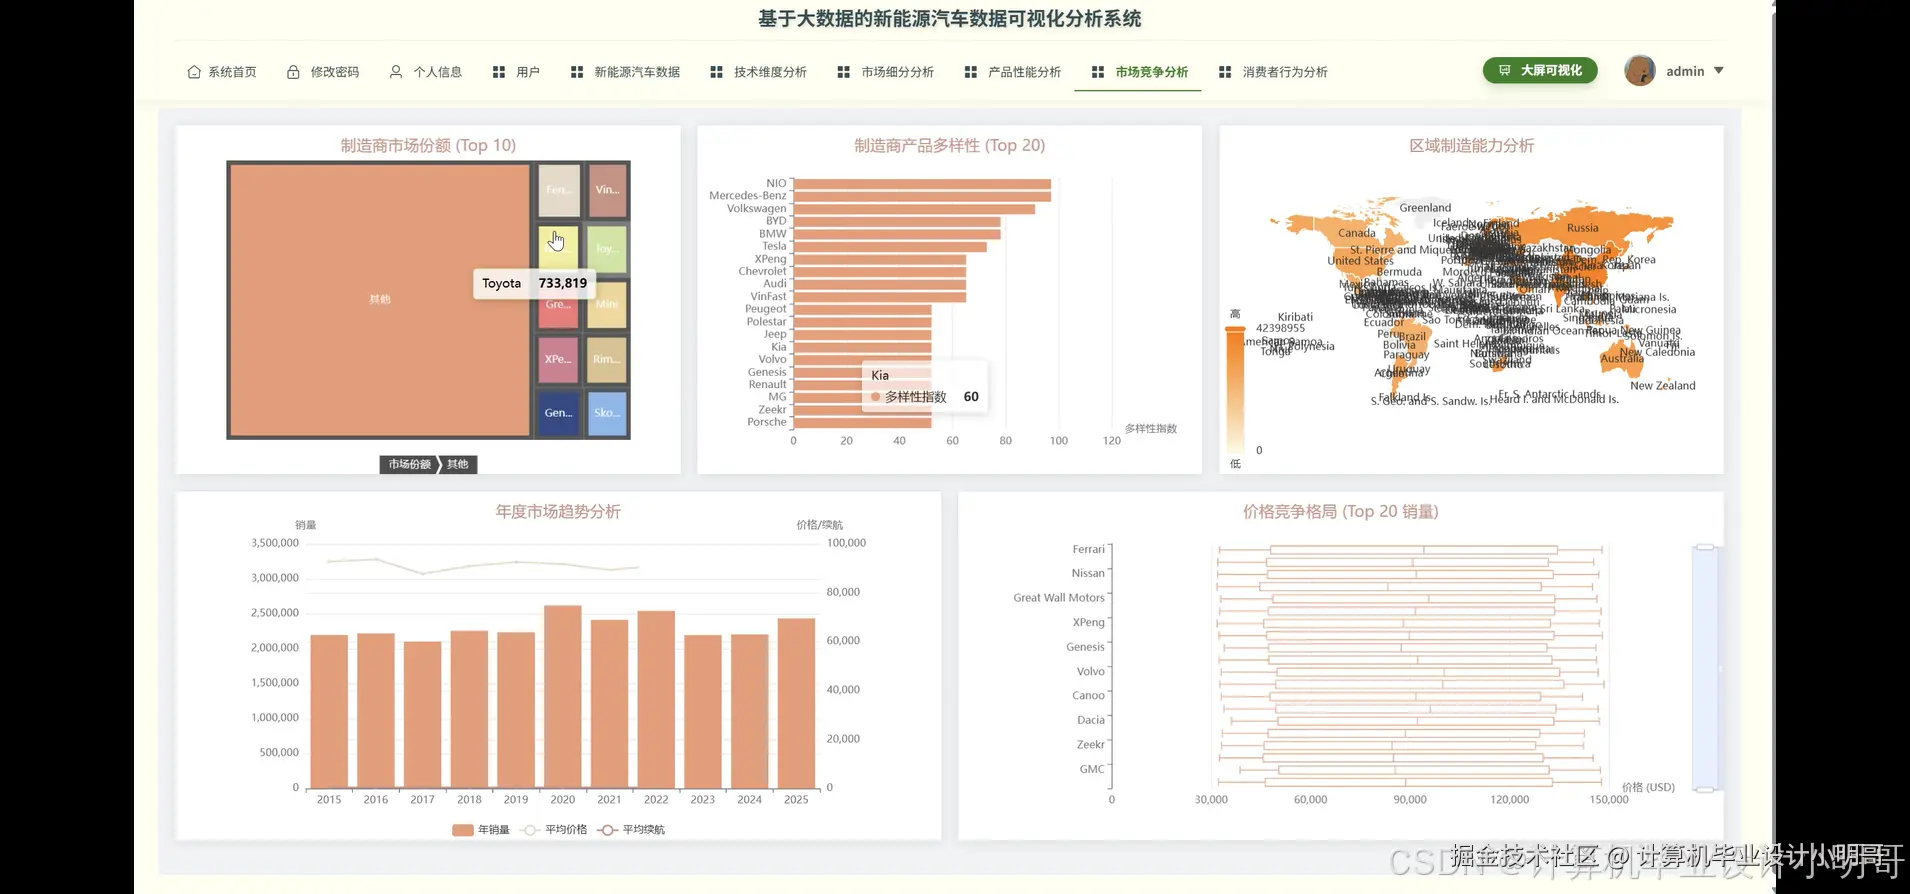This screenshot has height=894, width=1910.
Task: Click the Fer... treemap tile
Action: coord(559,190)
